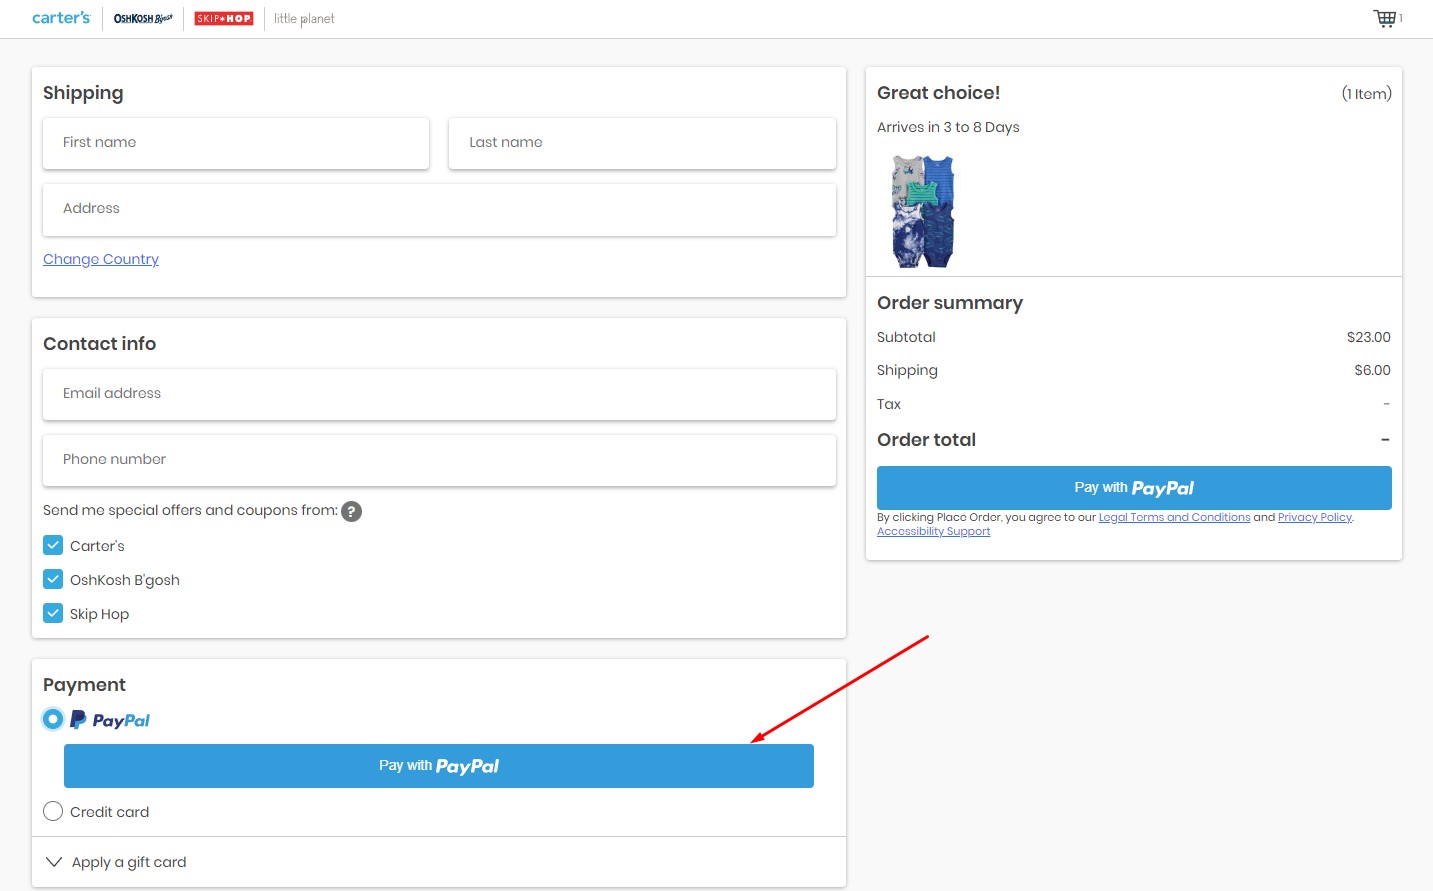Select the Credit card payment option
This screenshot has height=891, width=1433.
53,811
